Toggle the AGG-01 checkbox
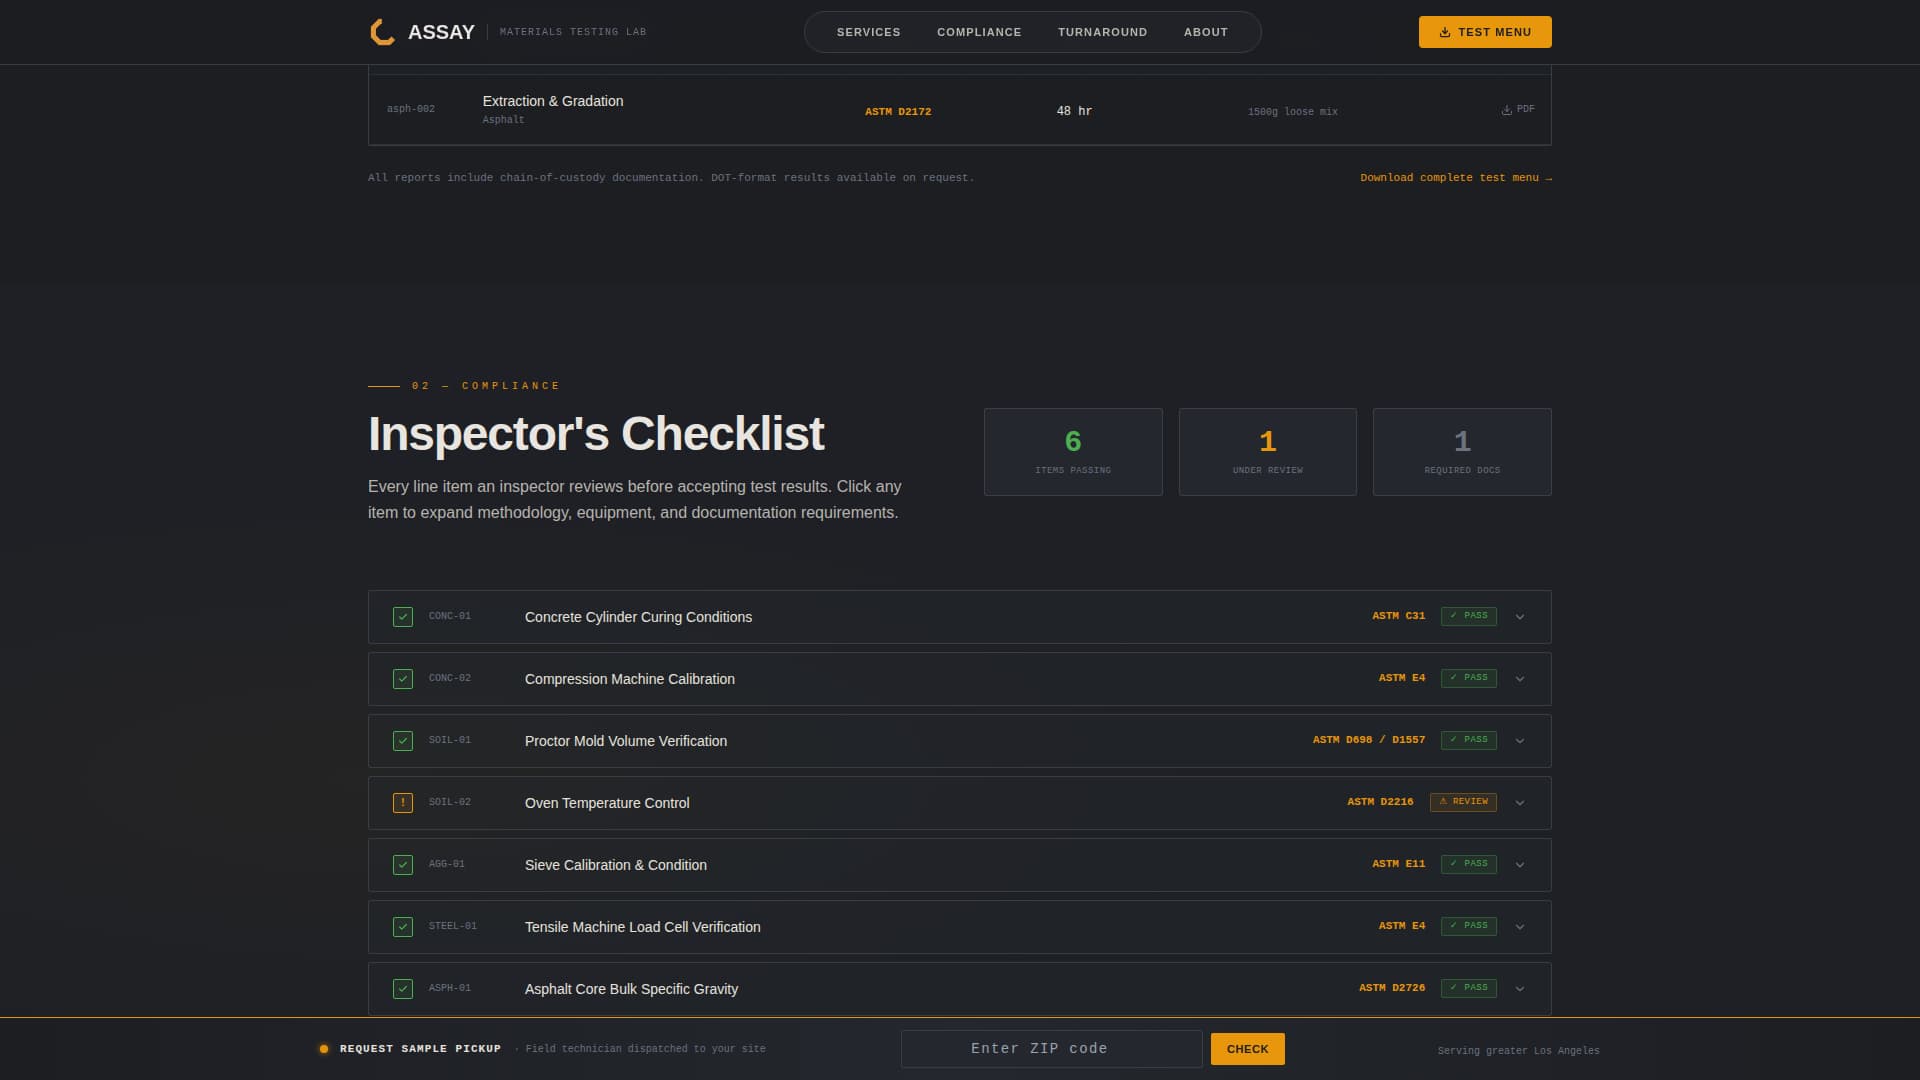1920x1080 pixels. (403, 864)
